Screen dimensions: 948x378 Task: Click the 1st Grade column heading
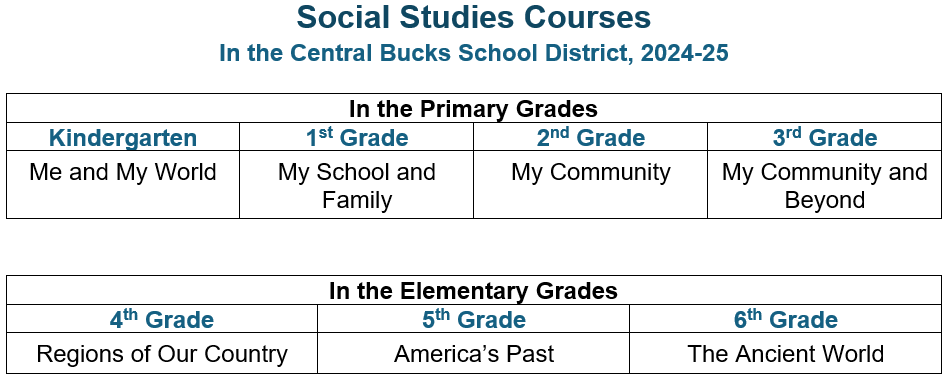[x=357, y=138]
